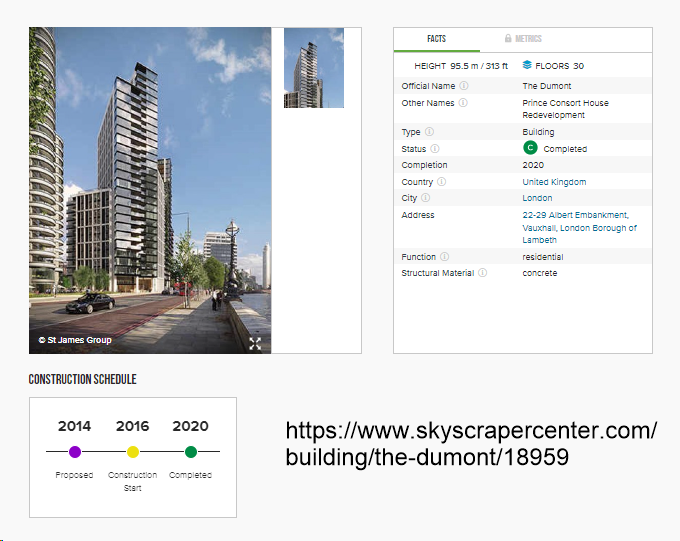The image size is (680, 541).
Task: Click the 'Construction Schedule' heading
Action: point(82,379)
